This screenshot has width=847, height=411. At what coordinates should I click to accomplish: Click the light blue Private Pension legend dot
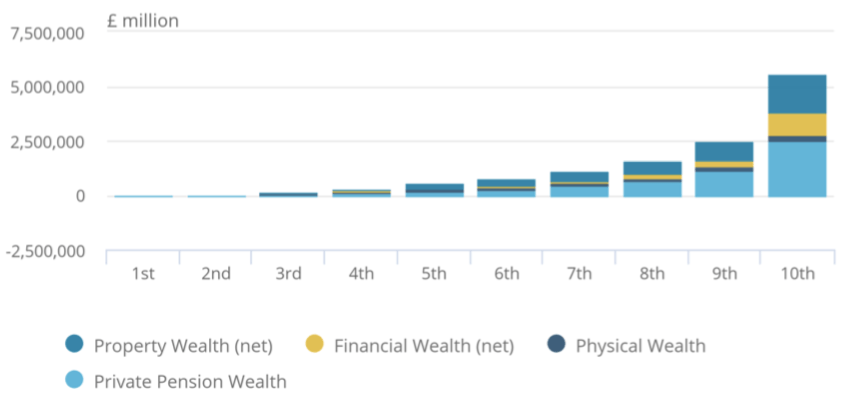pos(74,380)
